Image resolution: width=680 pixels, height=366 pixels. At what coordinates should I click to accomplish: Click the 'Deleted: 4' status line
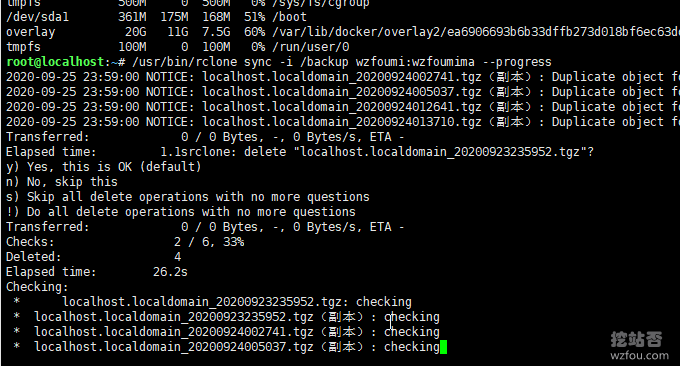tap(94, 257)
